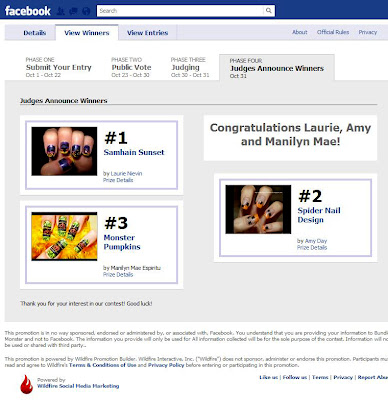
Task: Go to Phase Two Public Vote
Action: pyautogui.click(x=131, y=67)
